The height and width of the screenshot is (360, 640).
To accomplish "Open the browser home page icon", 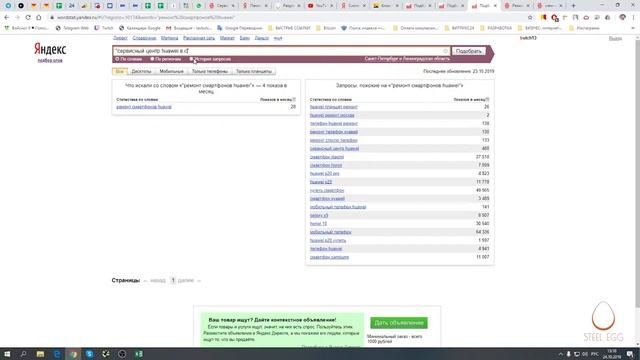I will [38, 18].
